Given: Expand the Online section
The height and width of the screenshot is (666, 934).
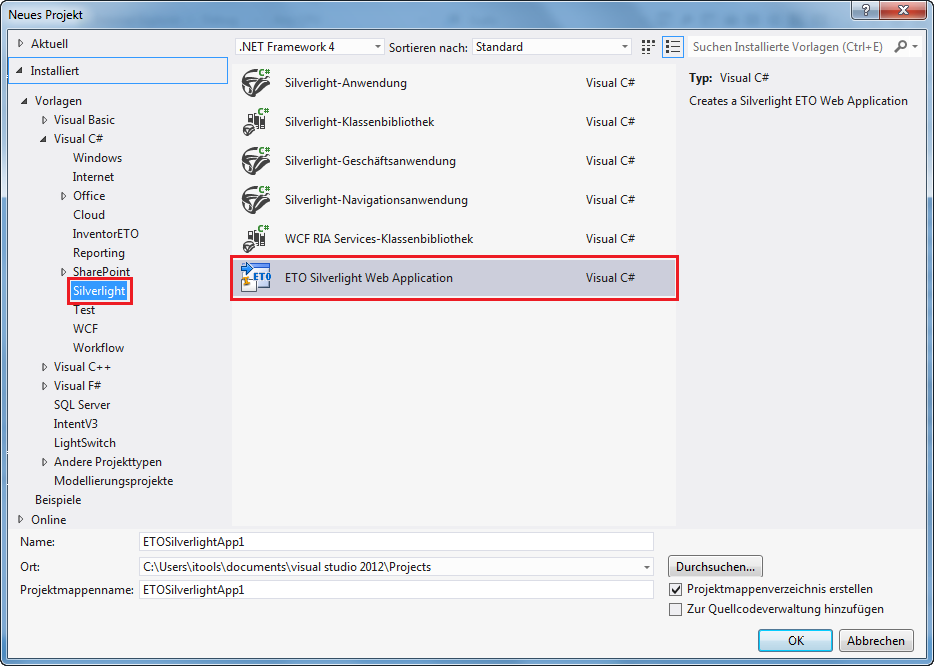Looking at the screenshot, I should (21, 519).
